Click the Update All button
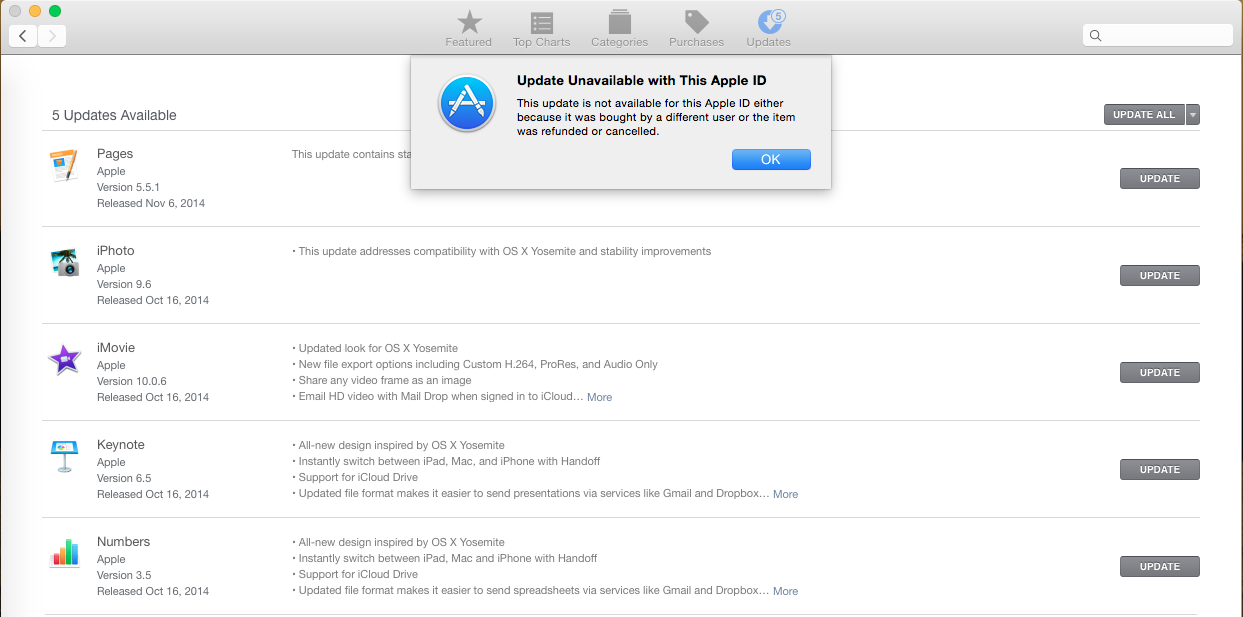The image size is (1243, 617). pyautogui.click(x=1144, y=115)
